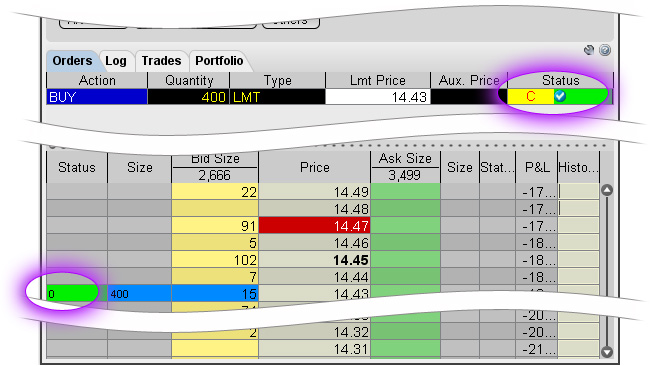Click the P&L column header
This screenshot has height=366, width=653.
point(536,167)
